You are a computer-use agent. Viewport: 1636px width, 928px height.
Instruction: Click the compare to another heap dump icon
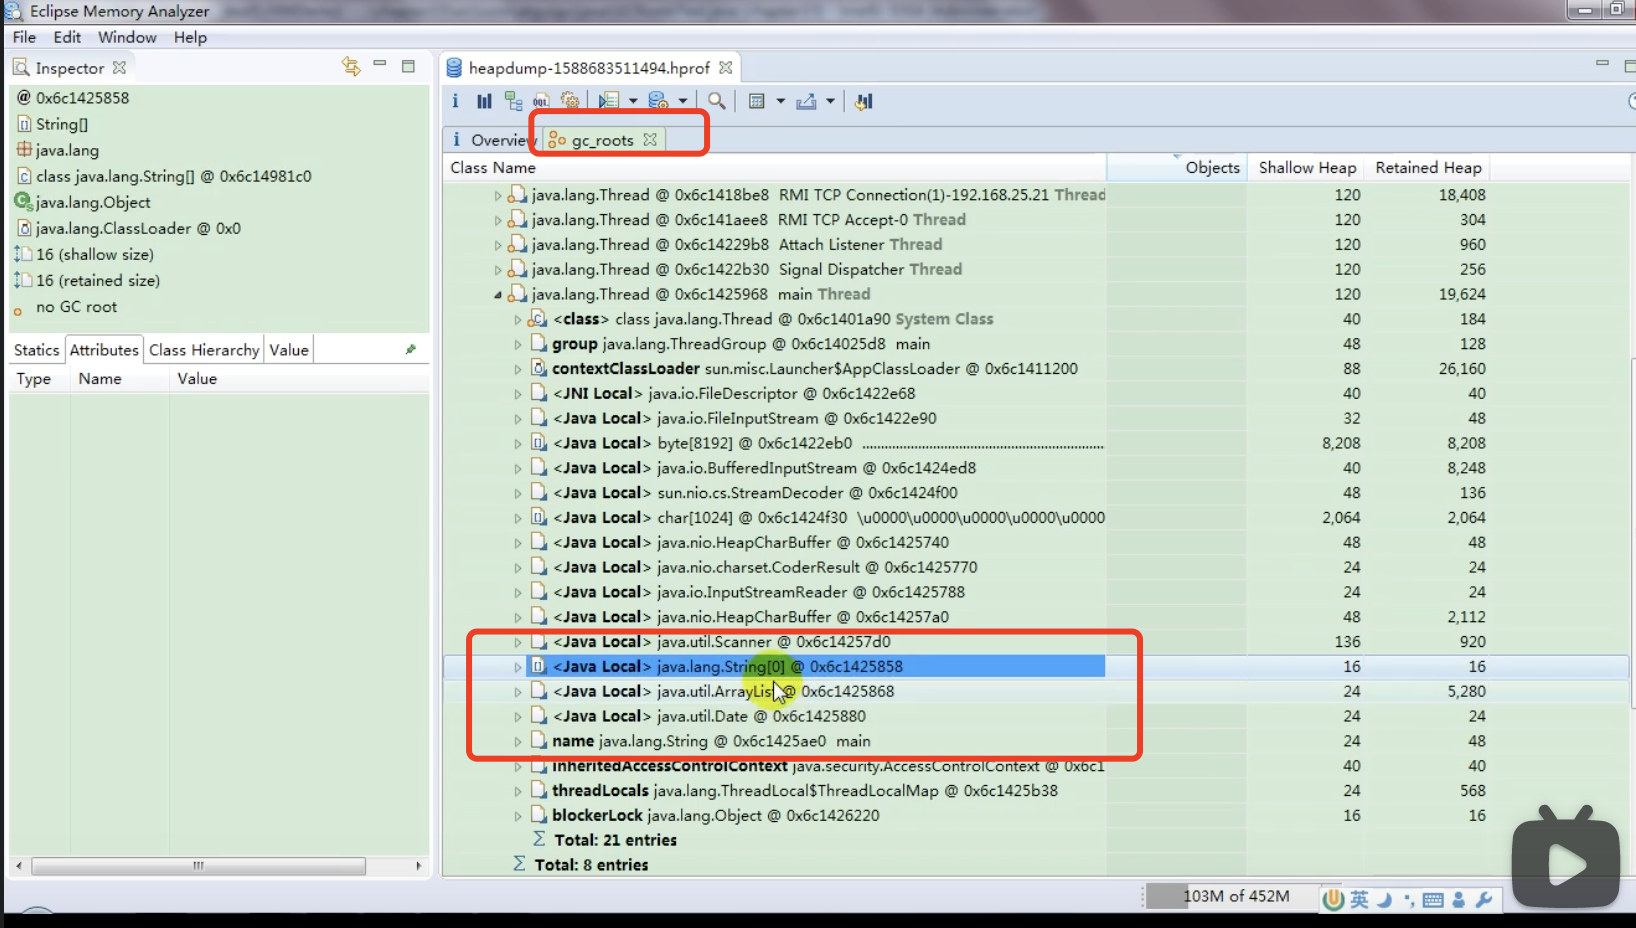pyautogui.click(x=864, y=101)
